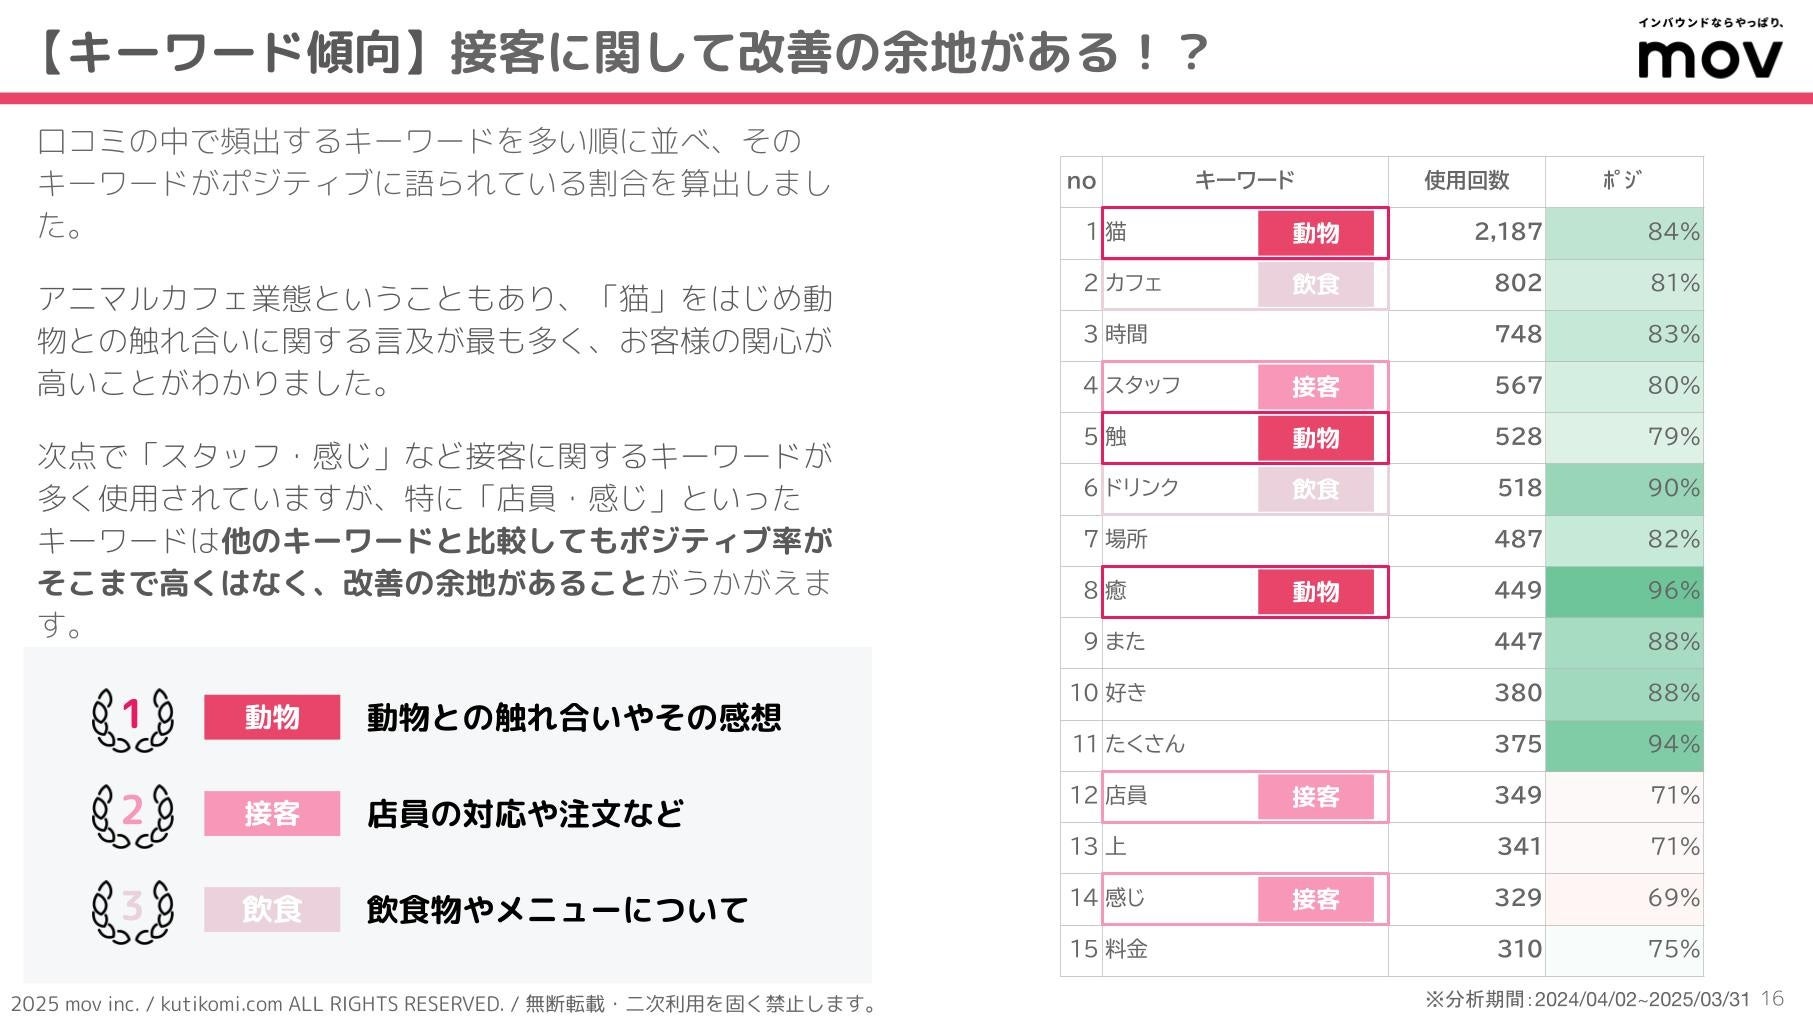Click the 動物 tag in the 猫 row
The width and height of the screenshot is (1813, 1020).
coord(1315,233)
